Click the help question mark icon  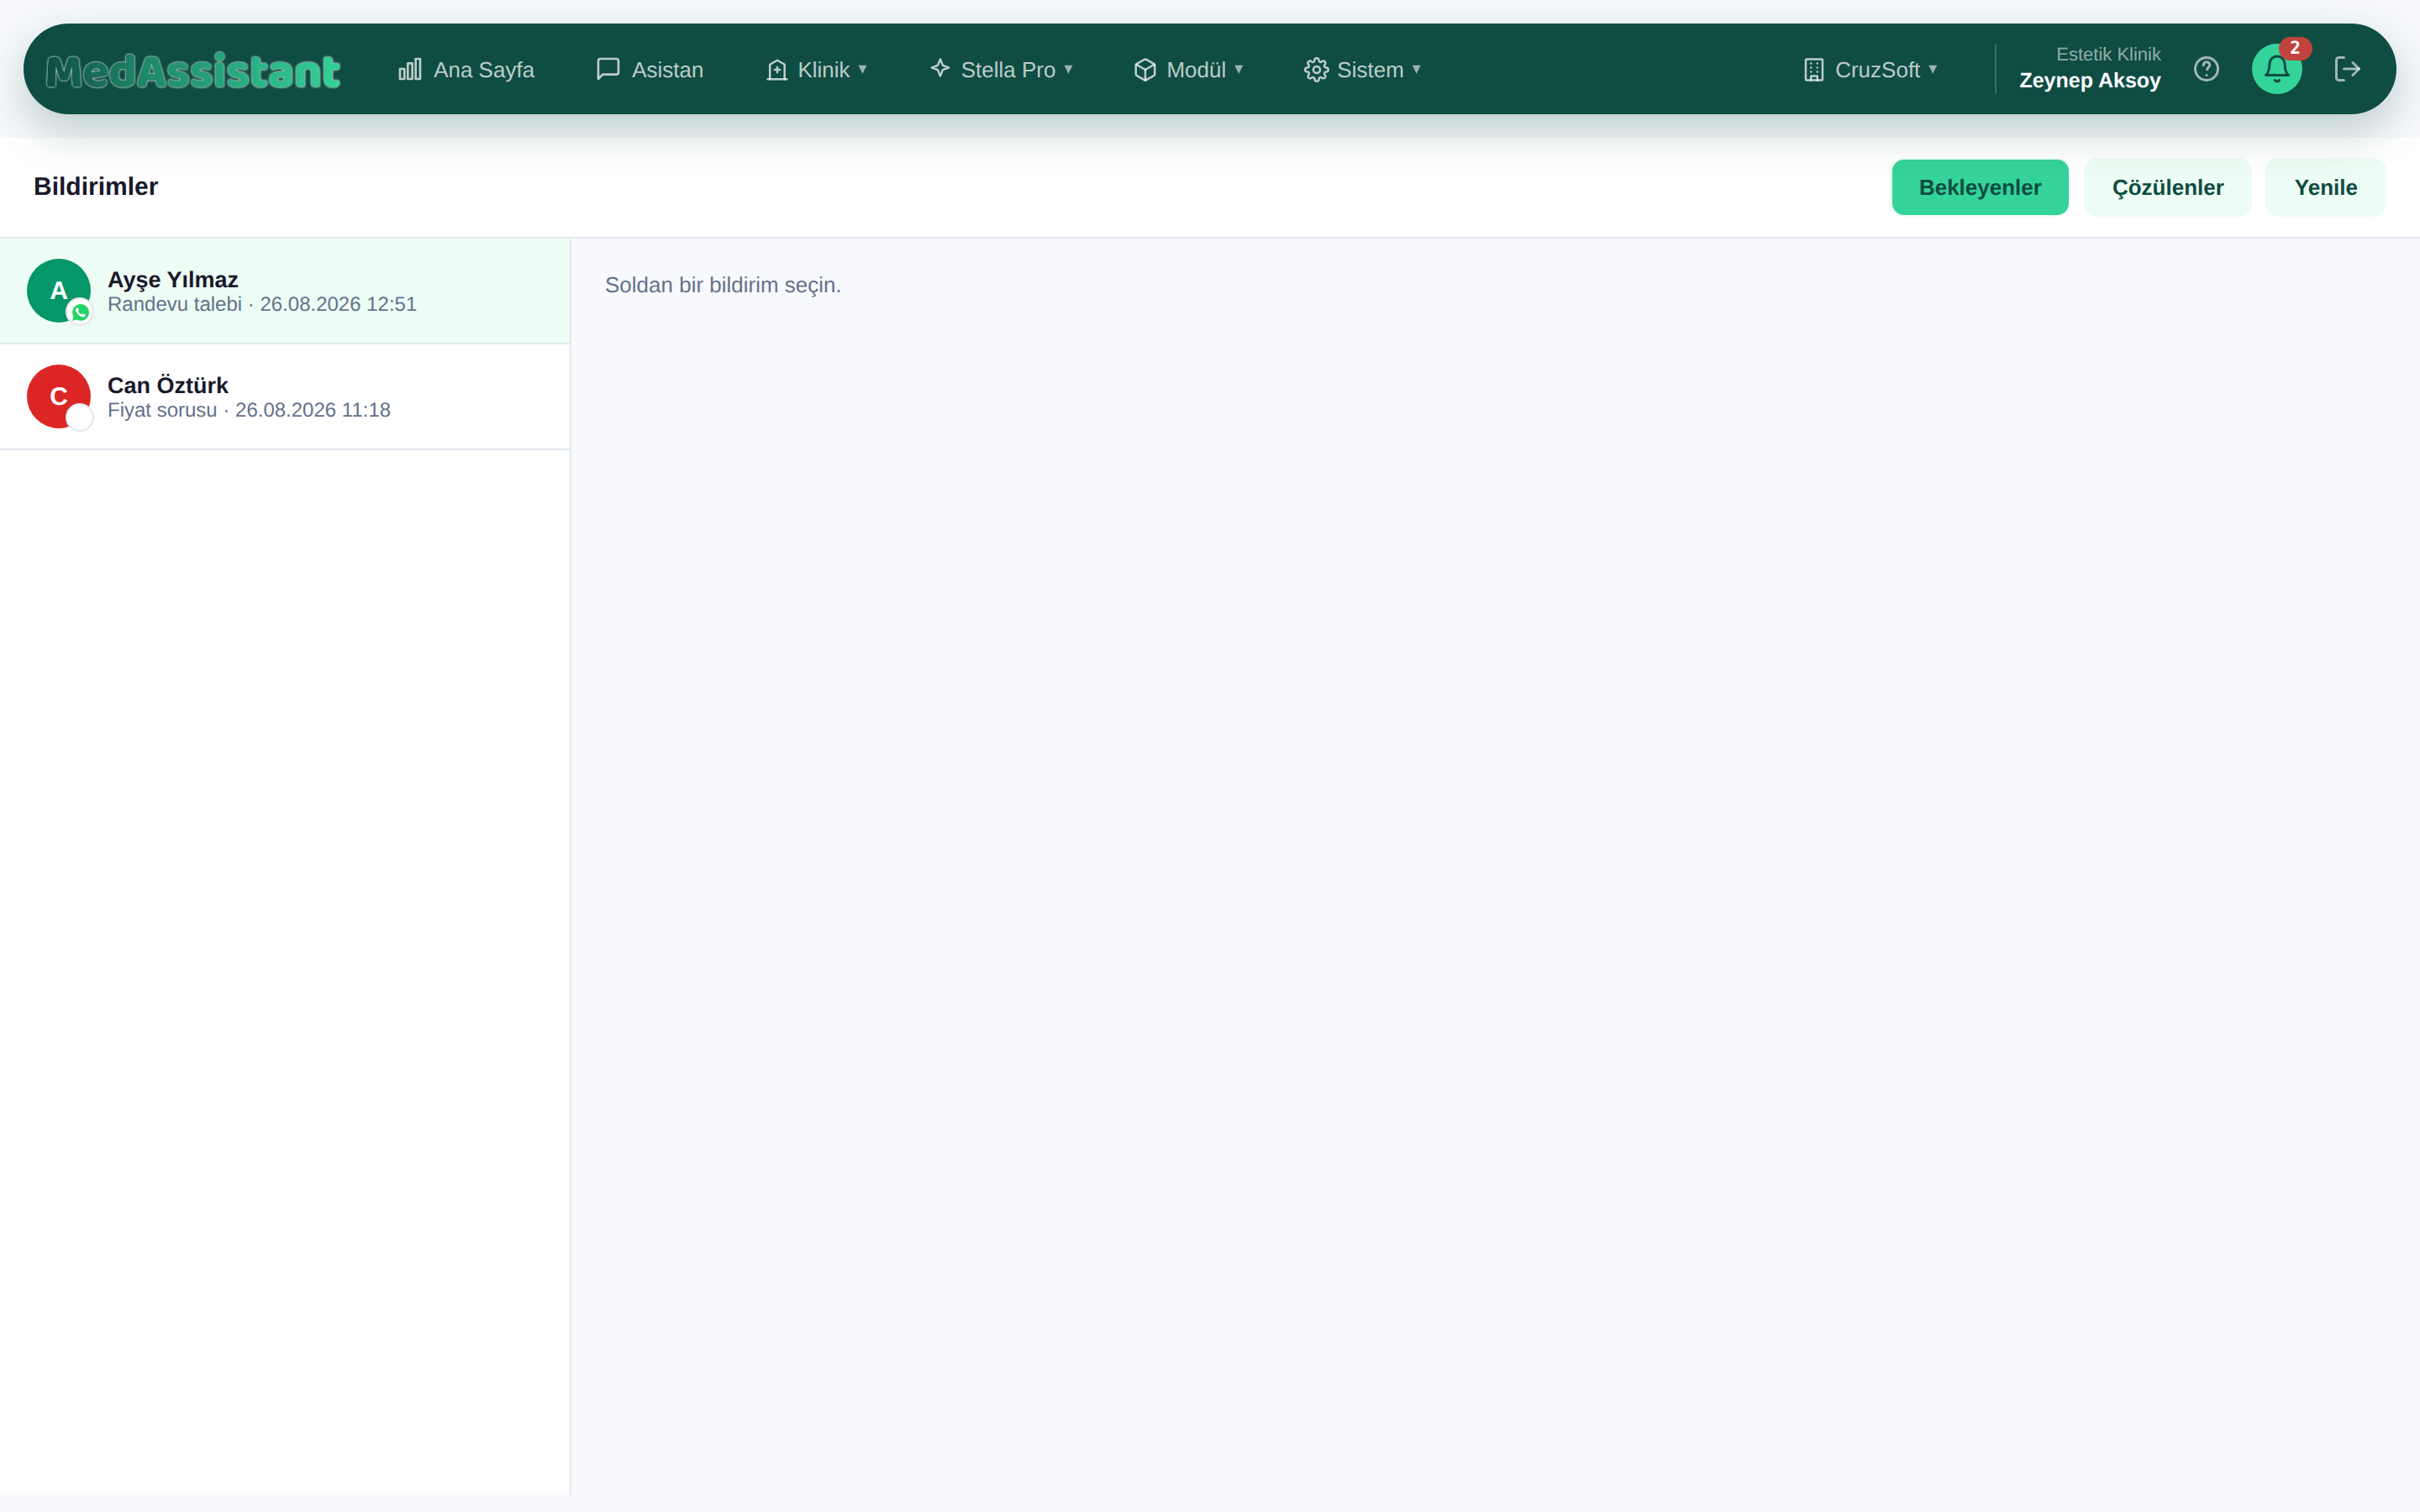click(2206, 69)
